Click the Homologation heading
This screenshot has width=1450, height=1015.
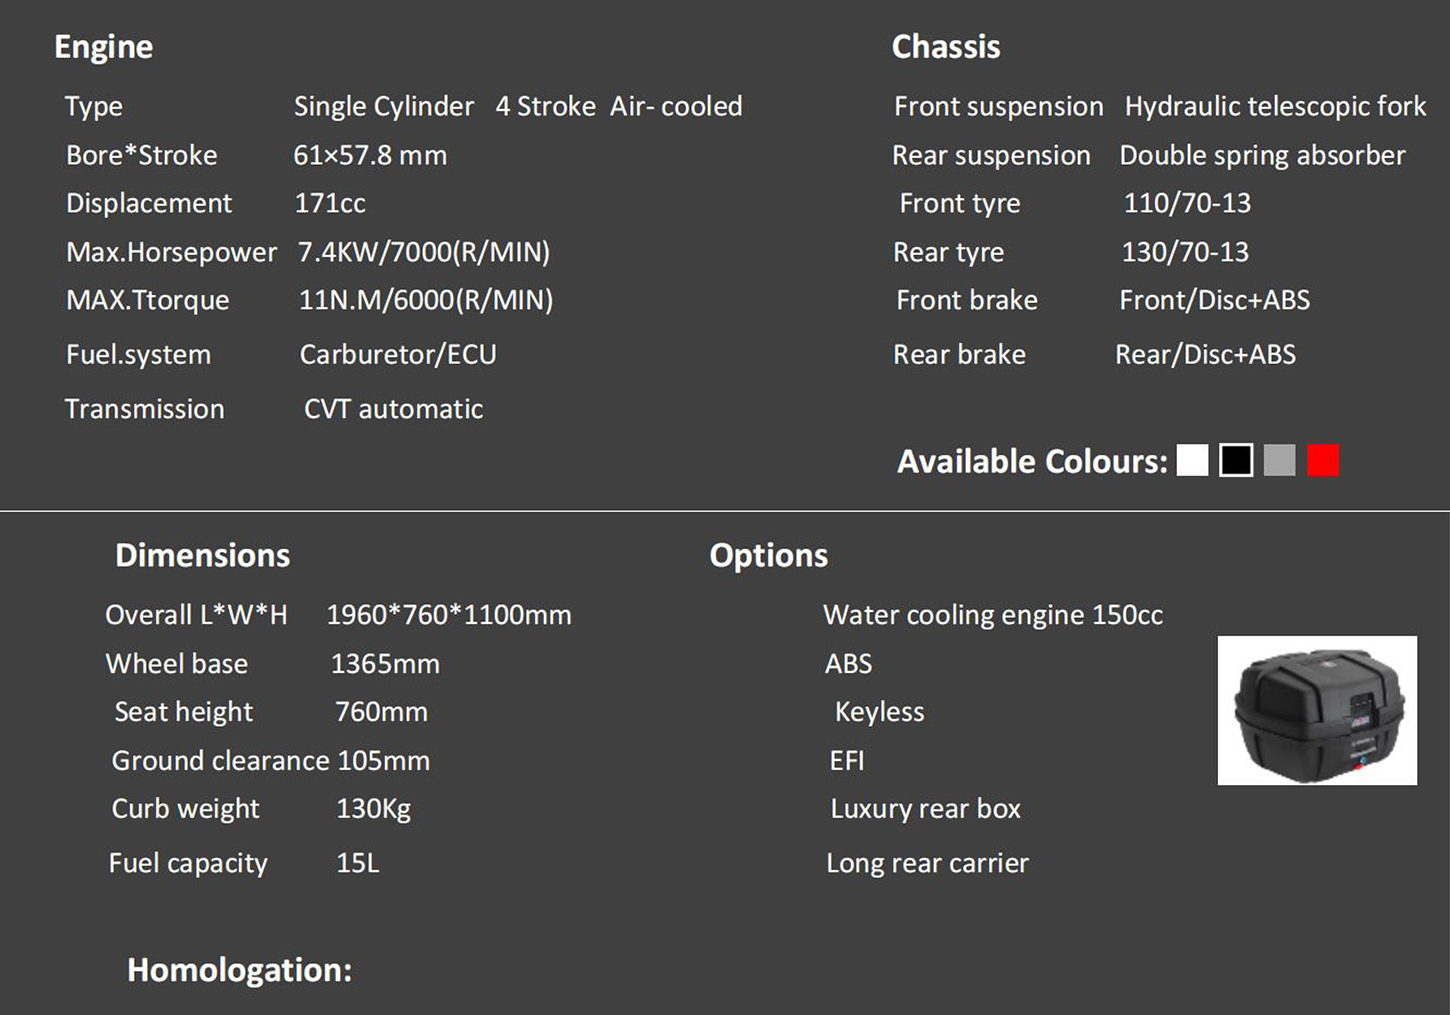click(x=240, y=970)
